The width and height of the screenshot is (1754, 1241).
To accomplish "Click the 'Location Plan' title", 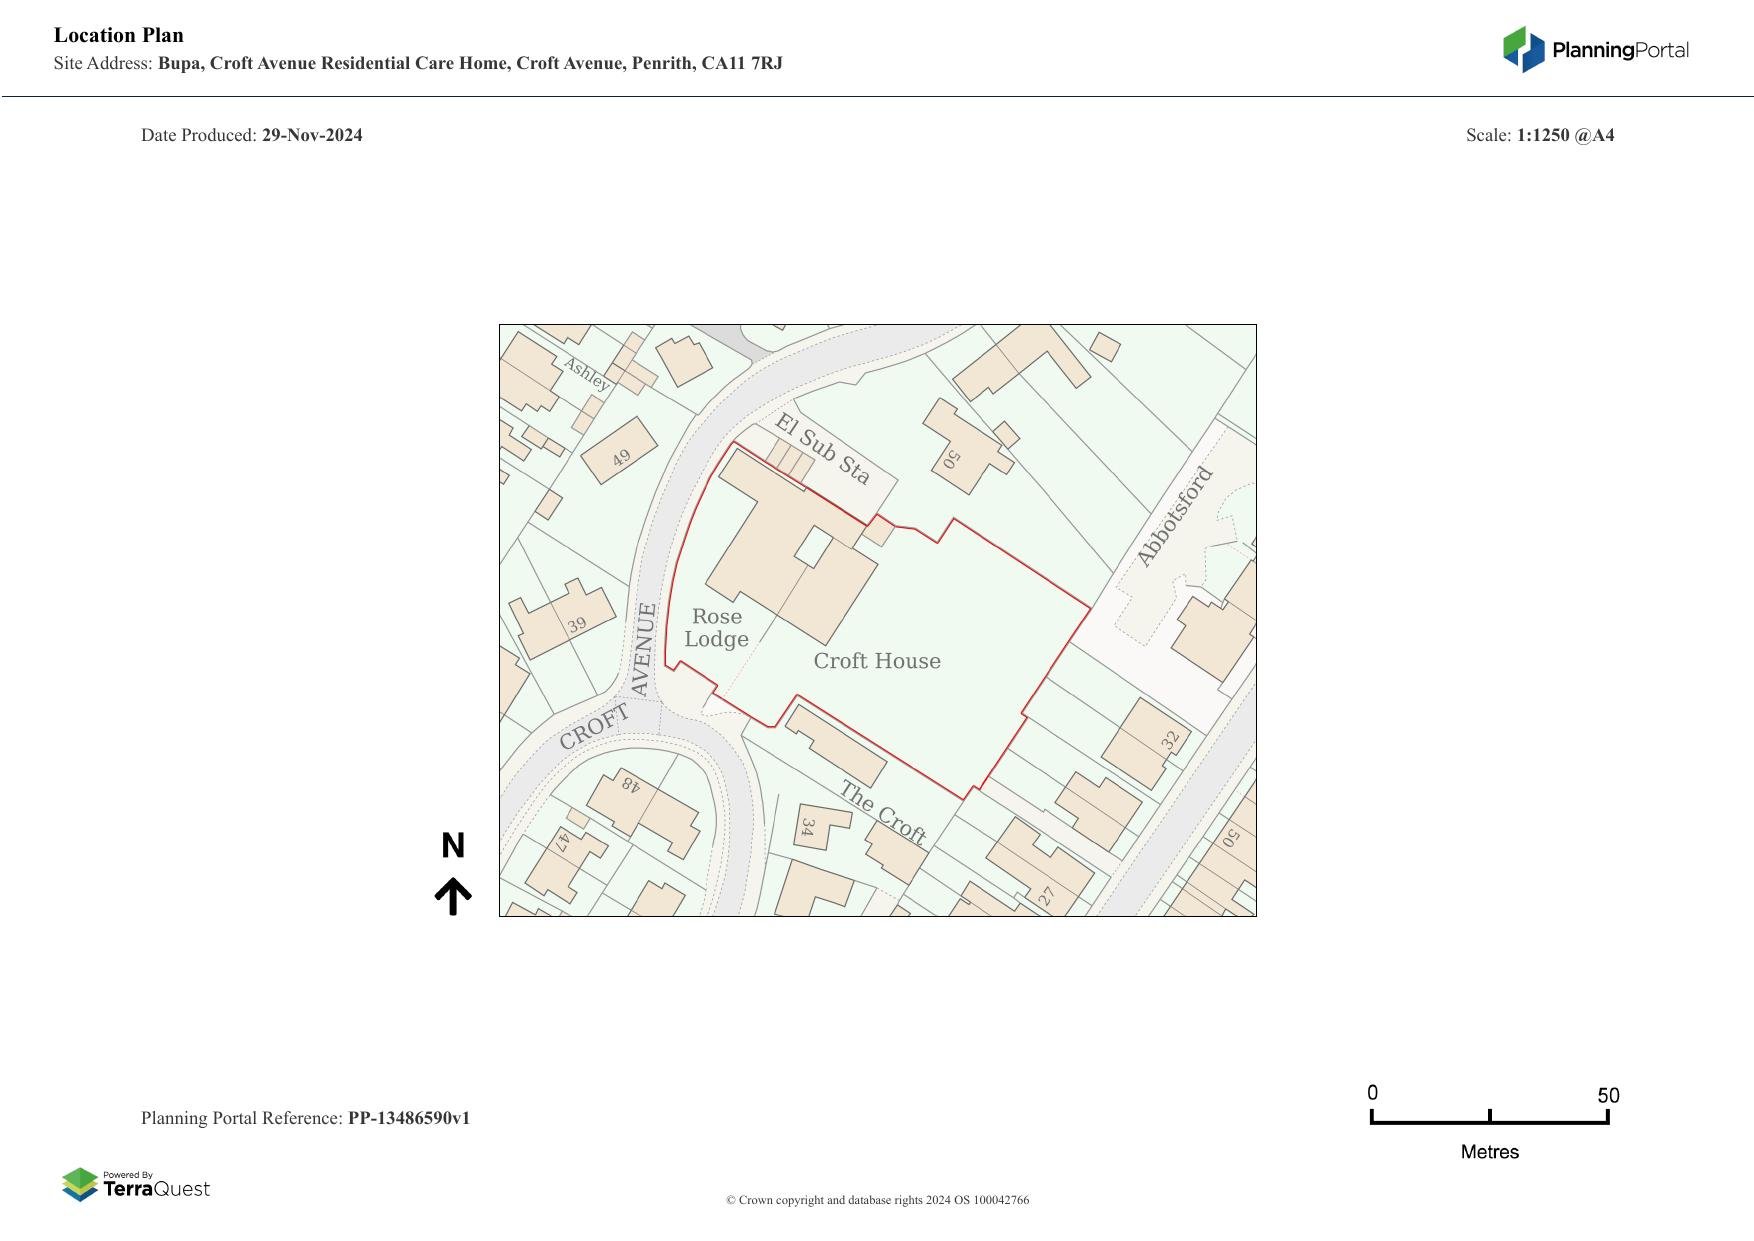I will click(x=119, y=35).
